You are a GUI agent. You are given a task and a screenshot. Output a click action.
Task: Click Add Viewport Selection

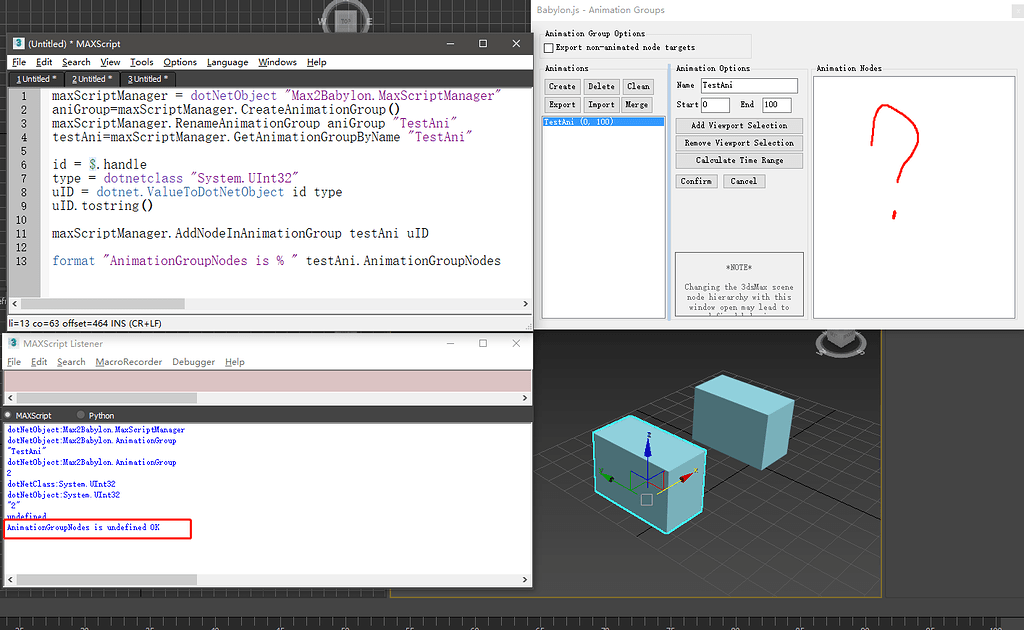point(739,125)
